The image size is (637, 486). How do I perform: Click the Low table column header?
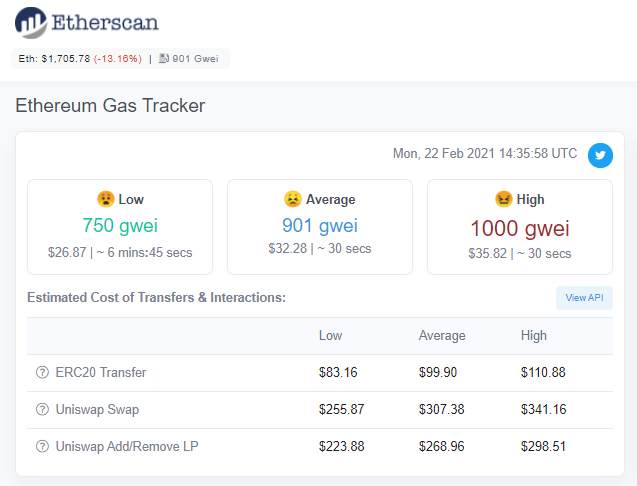click(x=330, y=336)
